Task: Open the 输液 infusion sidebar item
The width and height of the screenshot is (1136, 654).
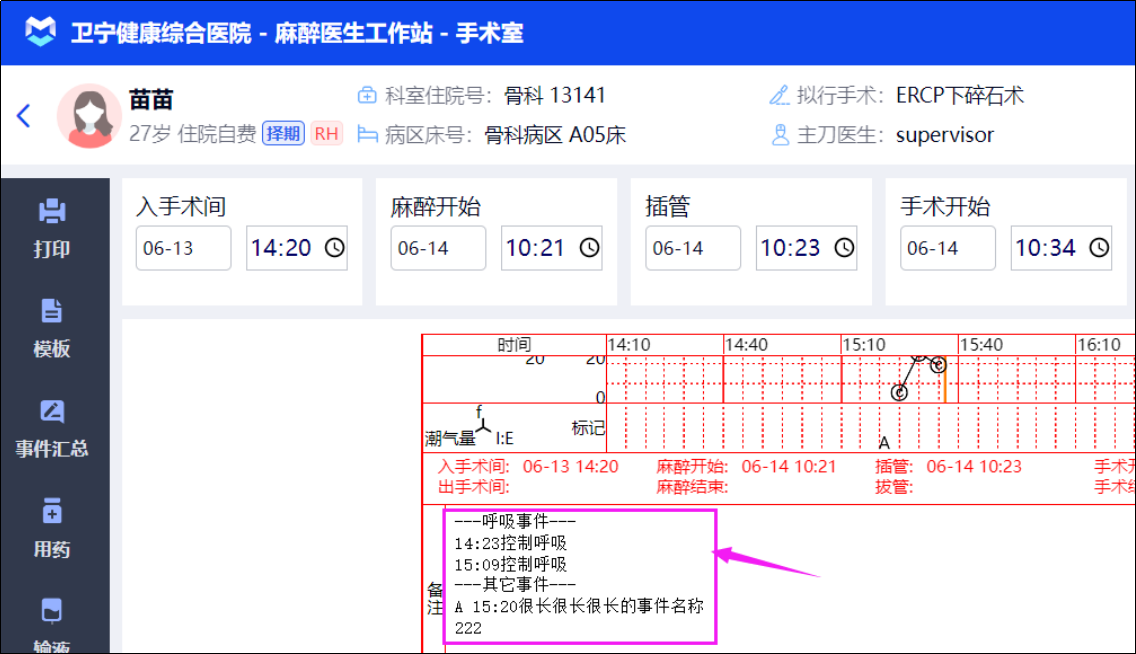Action: point(51,626)
